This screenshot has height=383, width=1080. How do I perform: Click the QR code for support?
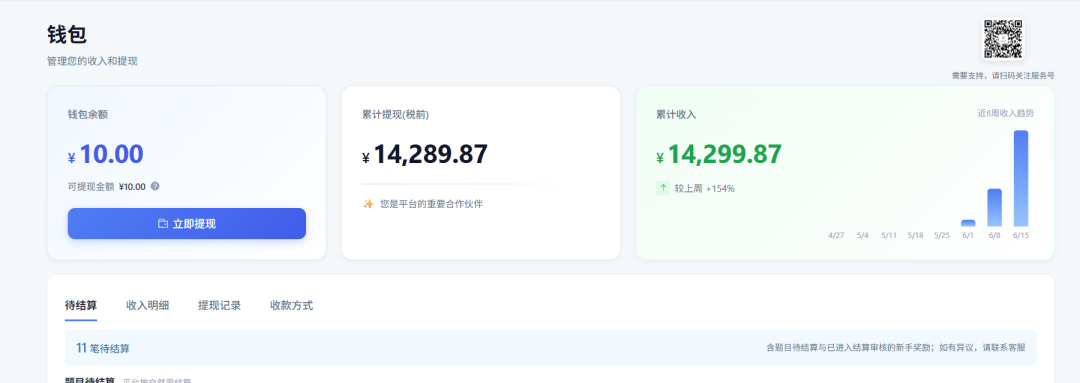1002,39
